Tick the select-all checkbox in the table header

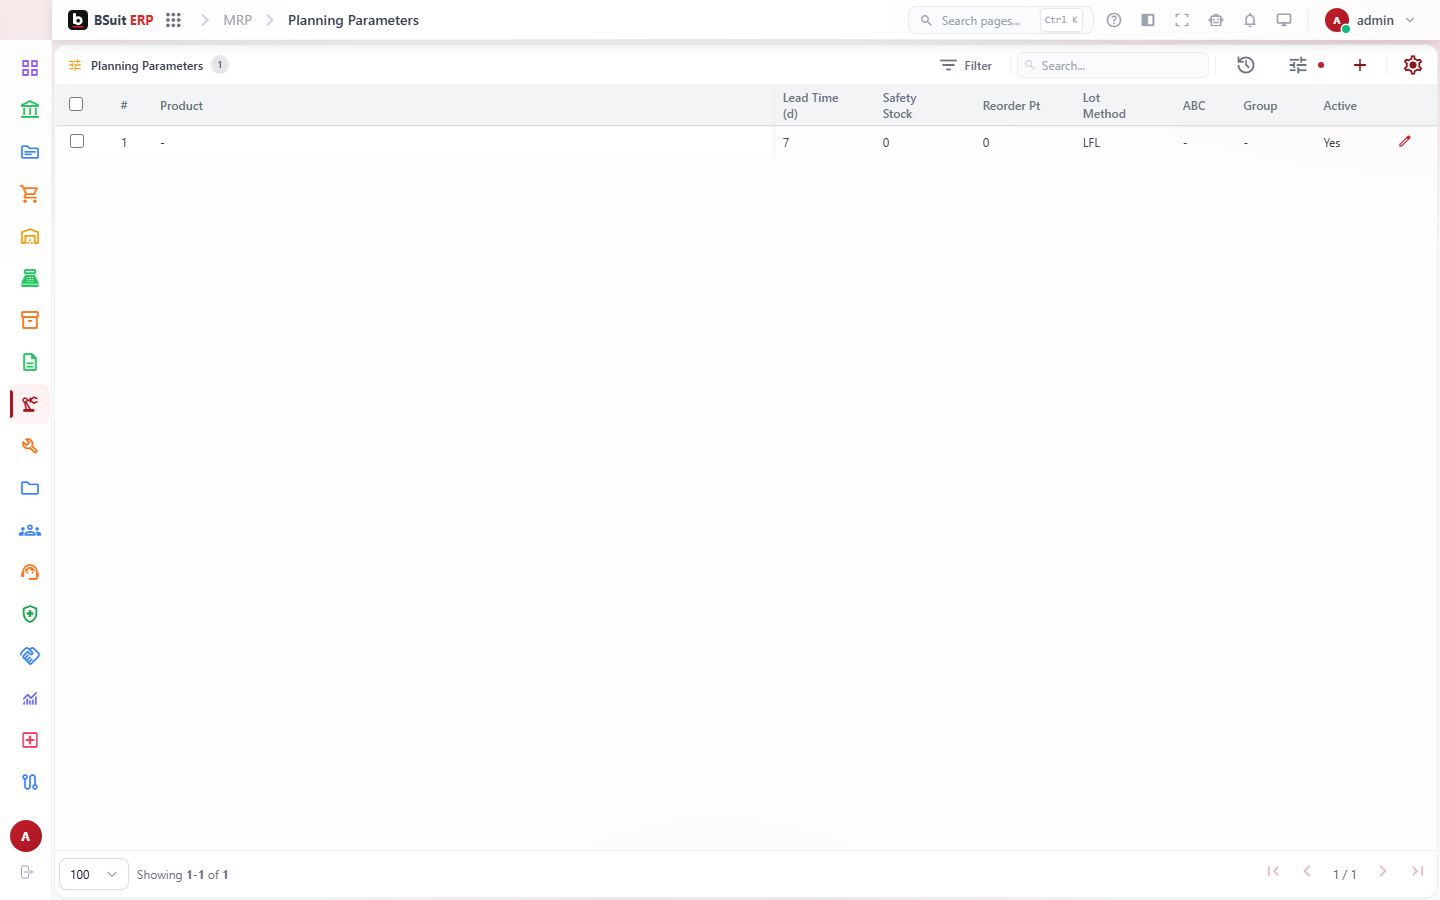pyautogui.click(x=76, y=104)
